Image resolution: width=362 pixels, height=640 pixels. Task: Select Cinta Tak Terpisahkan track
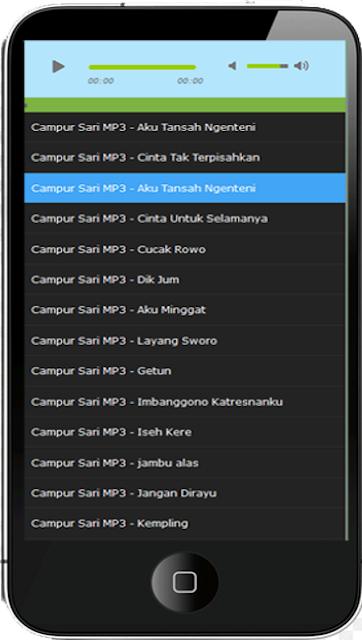point(185,158)
